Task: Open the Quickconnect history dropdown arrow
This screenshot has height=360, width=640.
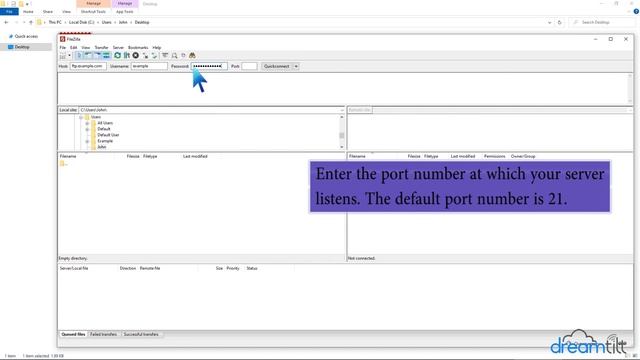Action: pyautogui.click(x=296, y=66)
